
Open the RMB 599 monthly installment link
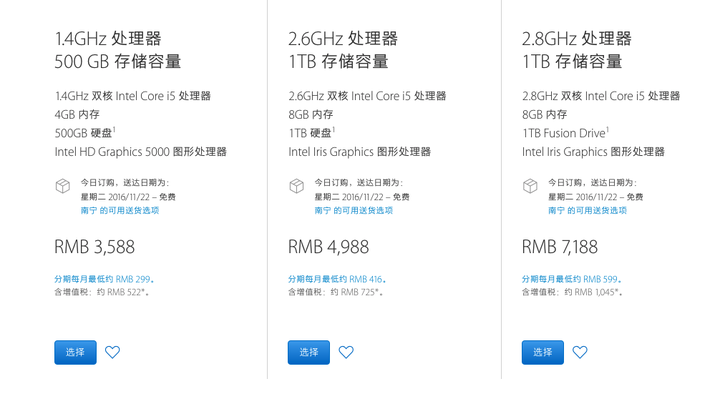click(x=572, y=279)
